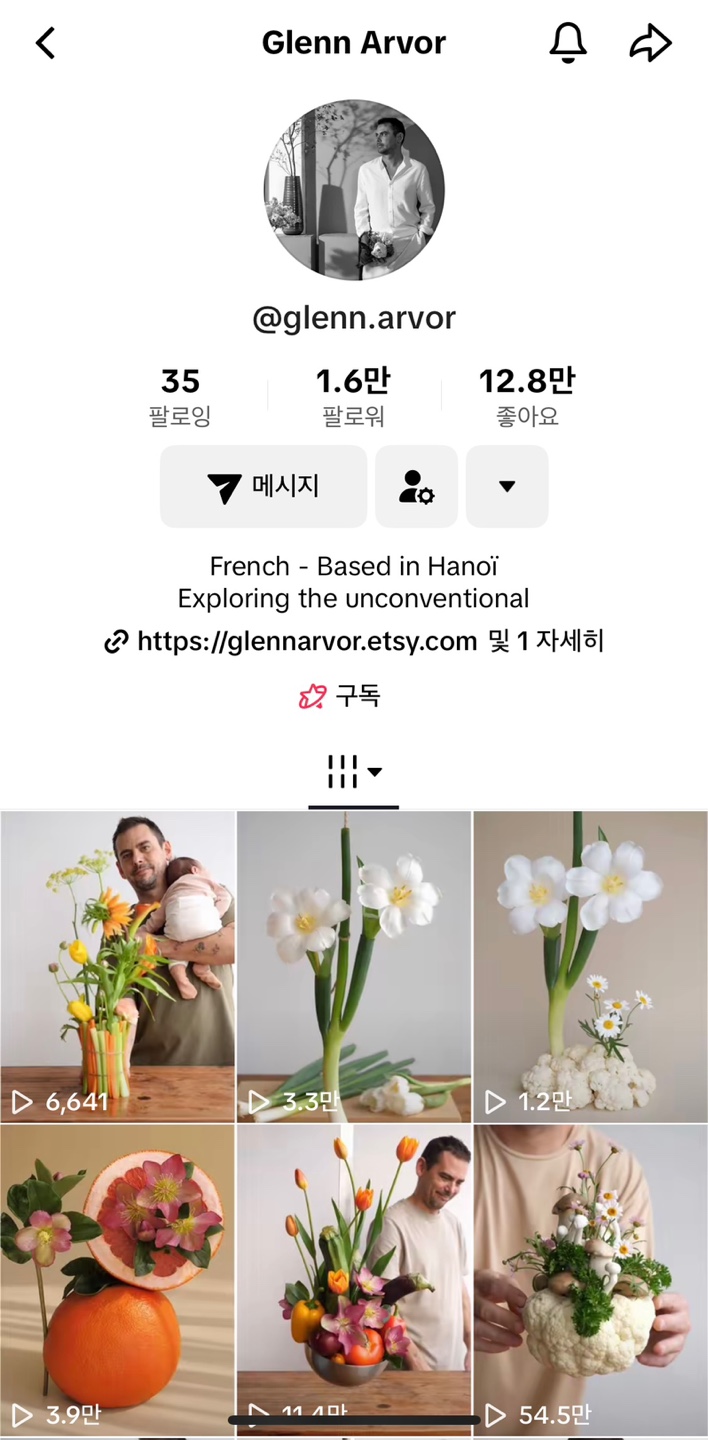Image resolution: width=708 pixels, height=1440 pixels.
Task: Expand the 자세히 more links
Action: click(x=571, y=641)
